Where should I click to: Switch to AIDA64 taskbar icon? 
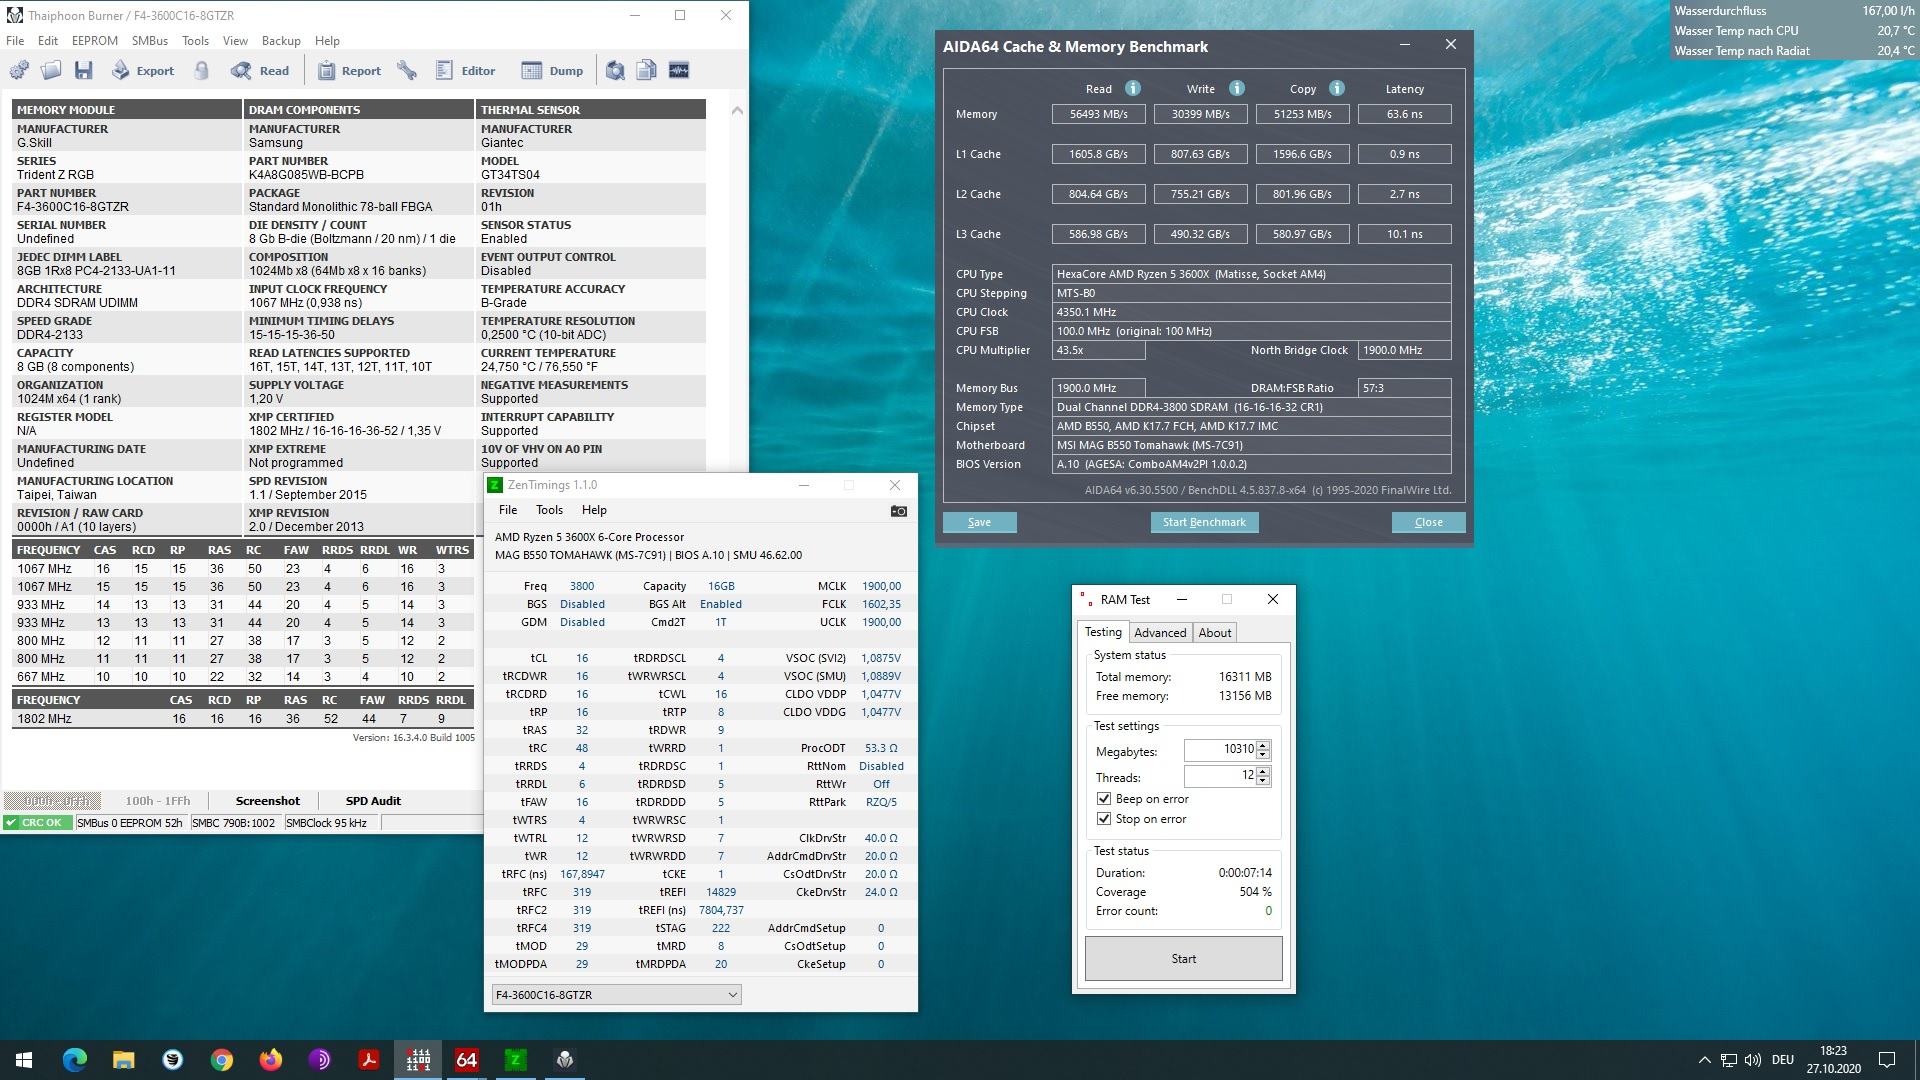(x=466, y=1060)
